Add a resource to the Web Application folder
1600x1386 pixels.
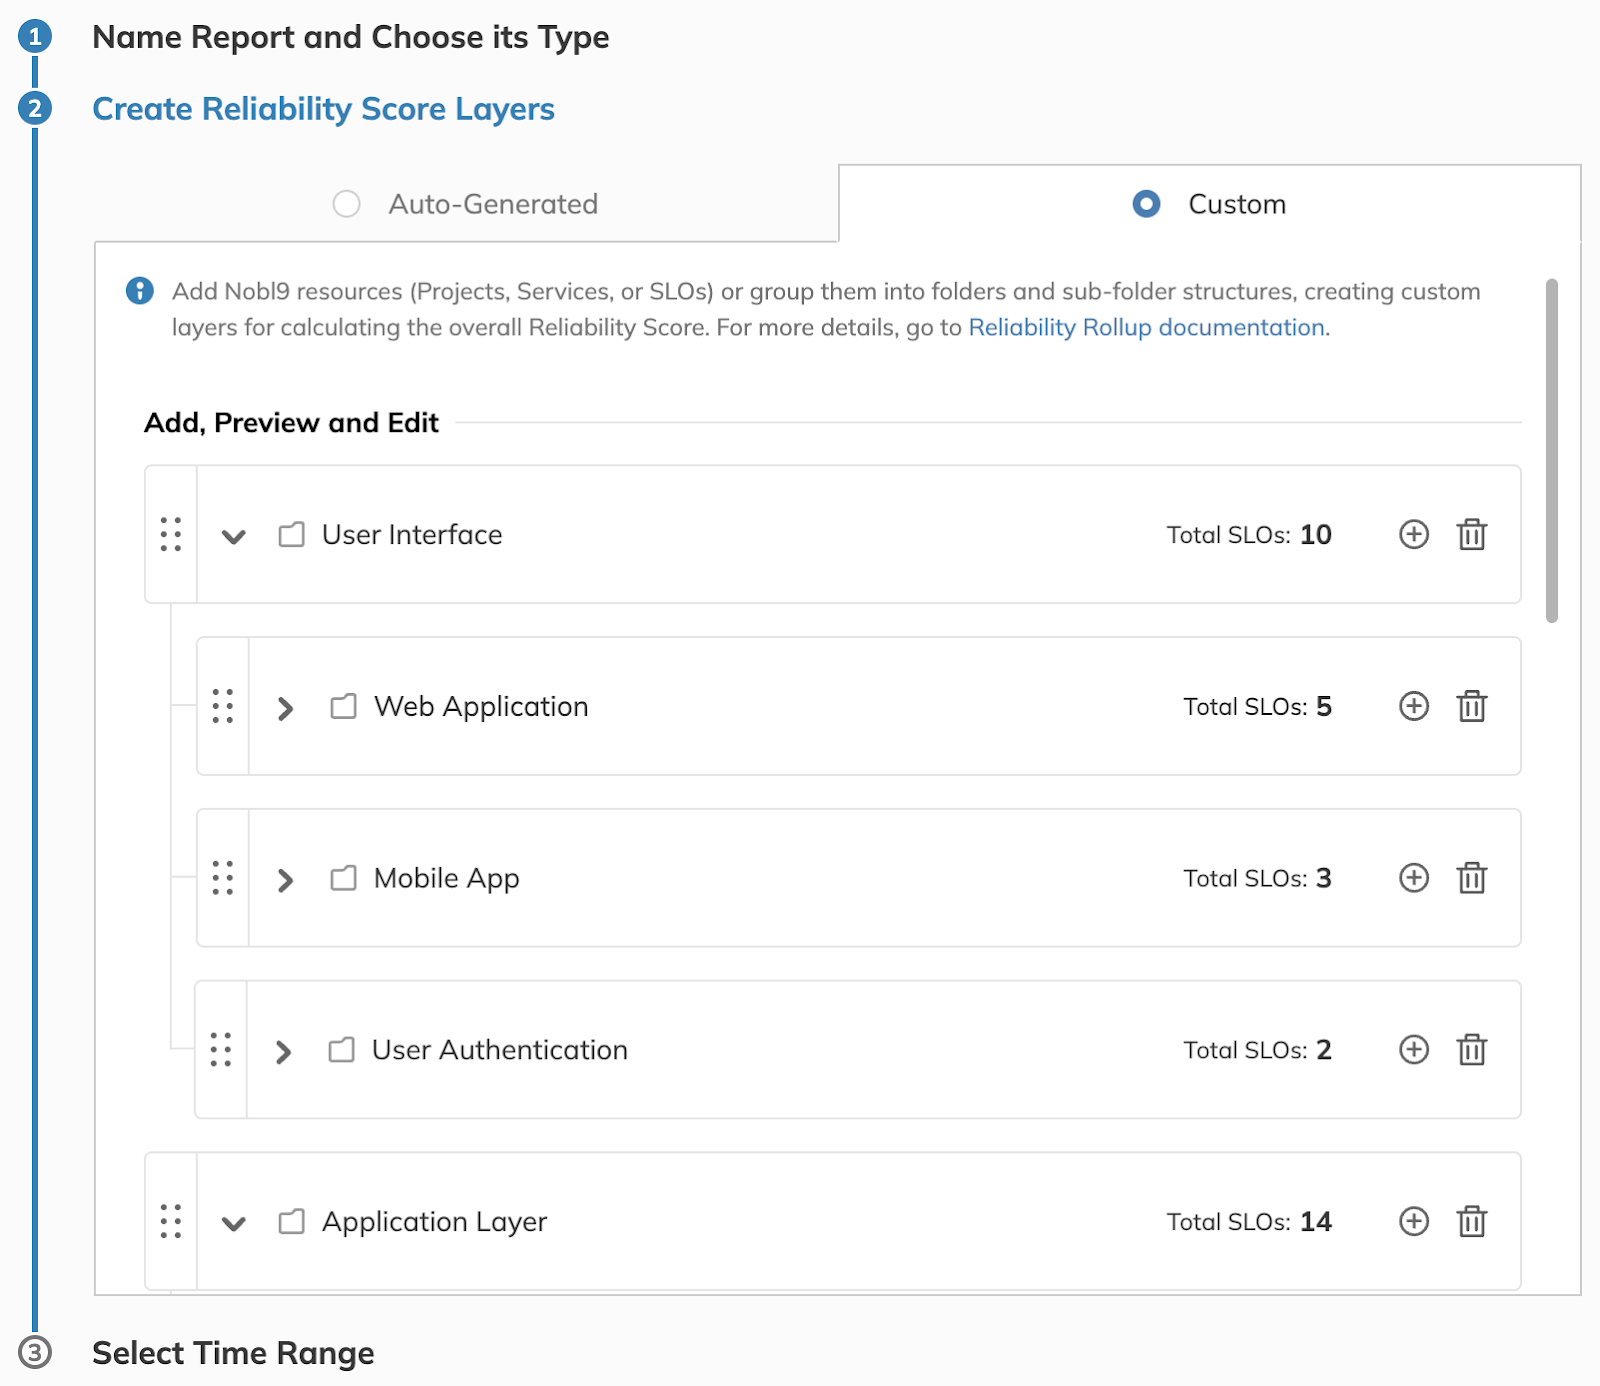[x=1413, y=706]
